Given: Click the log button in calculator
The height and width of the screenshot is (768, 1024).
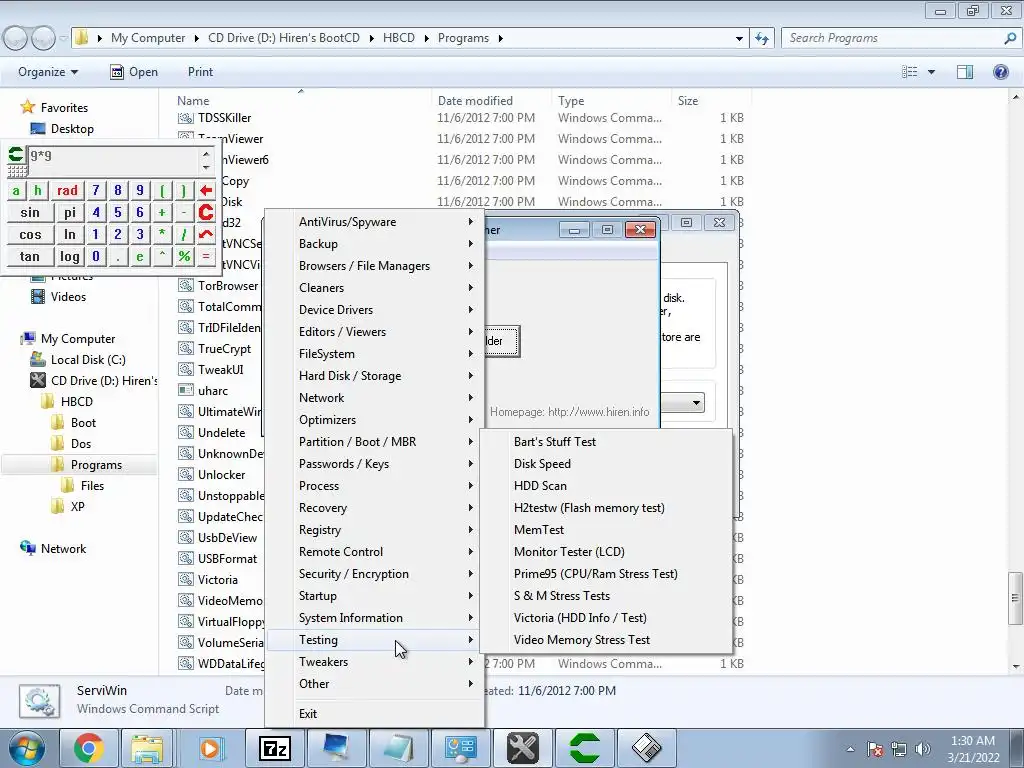Looking at the screenshot, I should 70,257.
